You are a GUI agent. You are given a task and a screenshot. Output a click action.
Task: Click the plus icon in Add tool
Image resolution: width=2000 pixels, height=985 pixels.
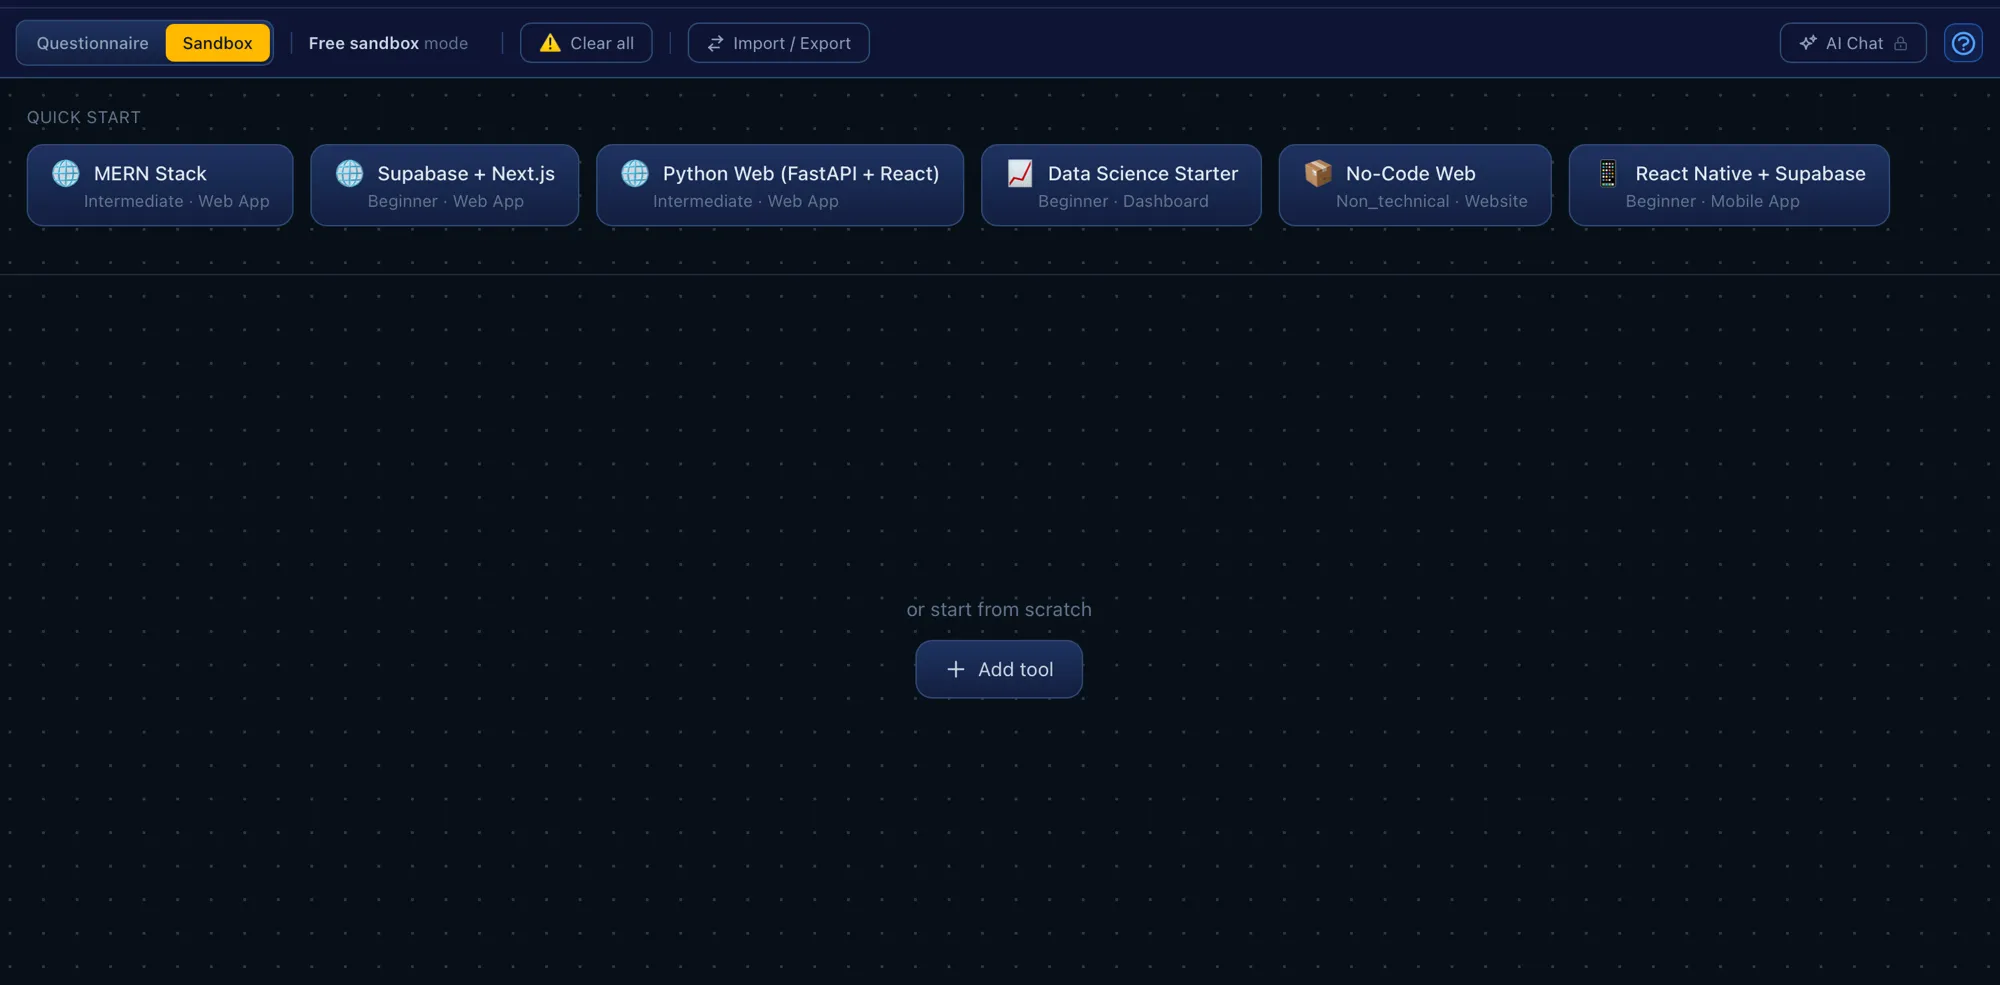pyautogui.click(x=956, y=669)
